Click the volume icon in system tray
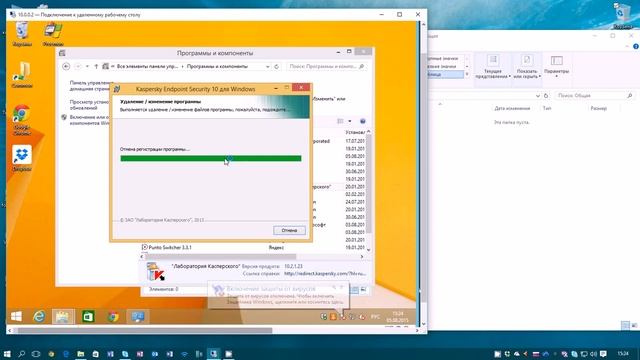Image resolution: width=640 pixels, height=360 pixels. tap(593, 354)
